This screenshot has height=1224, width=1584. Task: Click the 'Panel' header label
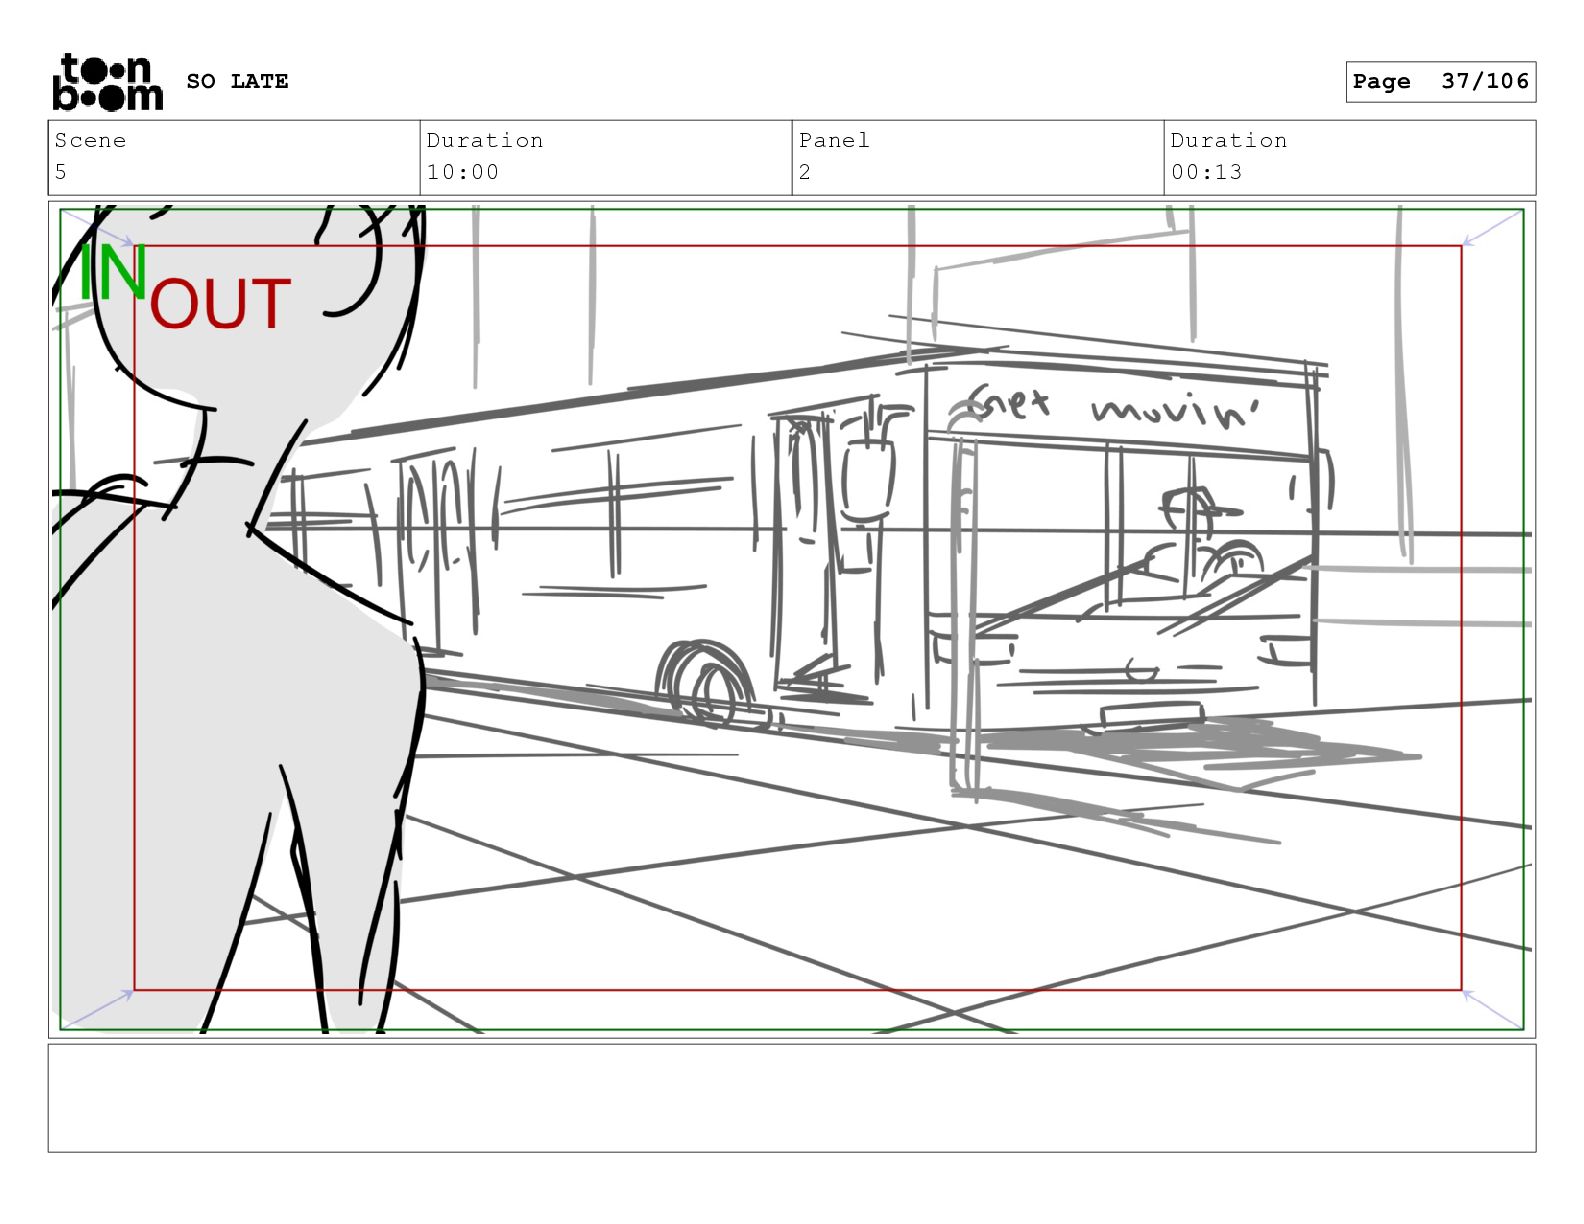(x=834, y=140)
